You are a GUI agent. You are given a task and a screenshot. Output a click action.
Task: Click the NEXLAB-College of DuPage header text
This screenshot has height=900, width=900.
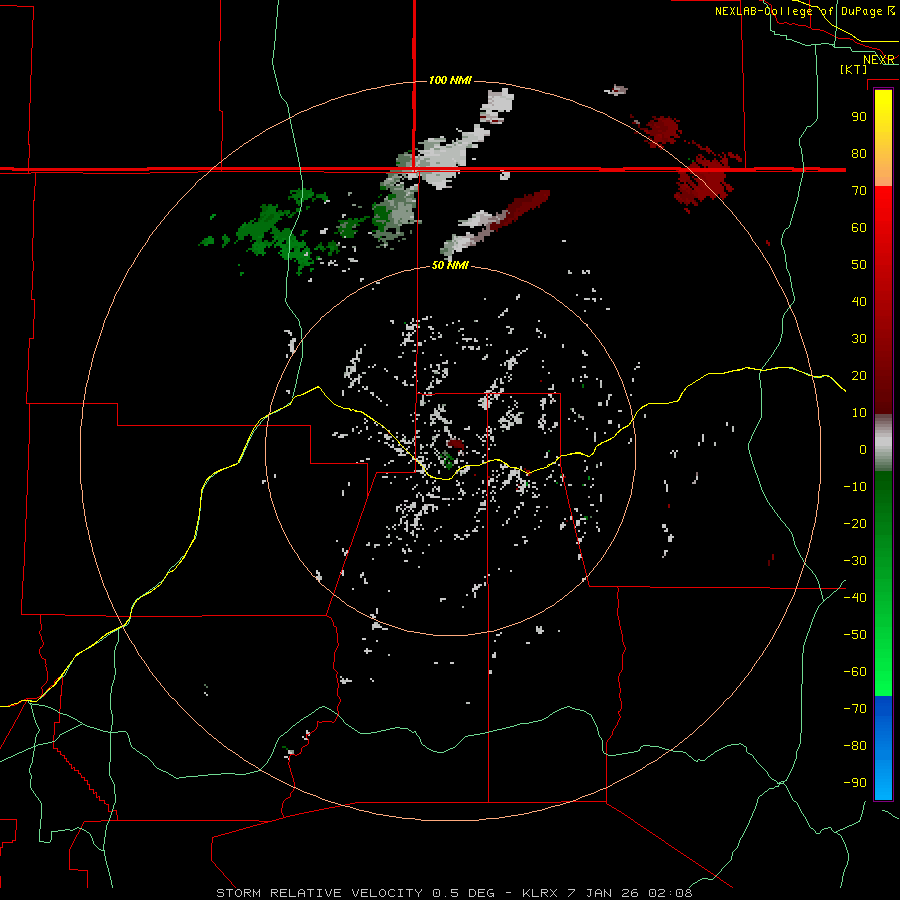(x=798, y=11)
